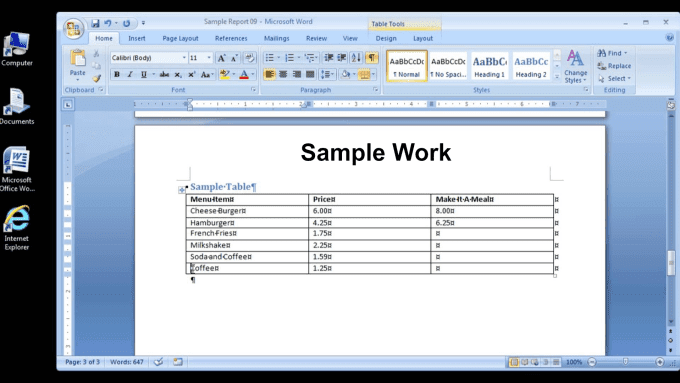Switch to Draft view
Image resolution: width=680 pixels, height=383 pixels.
(x=556, y=362)
